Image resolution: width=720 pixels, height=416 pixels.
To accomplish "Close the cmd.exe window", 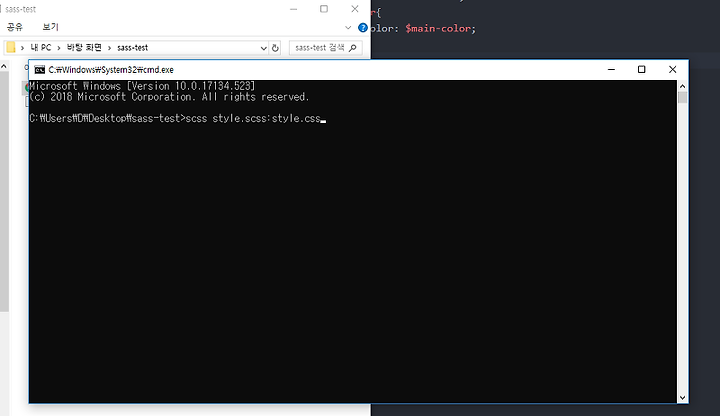I will (x=672, y=69).
